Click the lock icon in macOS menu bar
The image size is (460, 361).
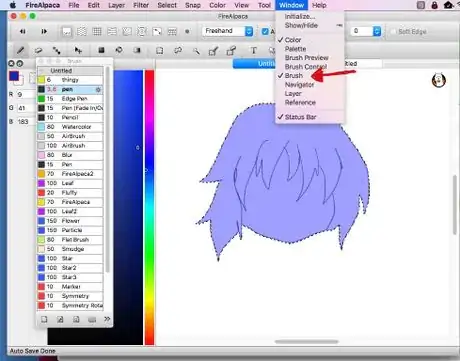point(434,5)
